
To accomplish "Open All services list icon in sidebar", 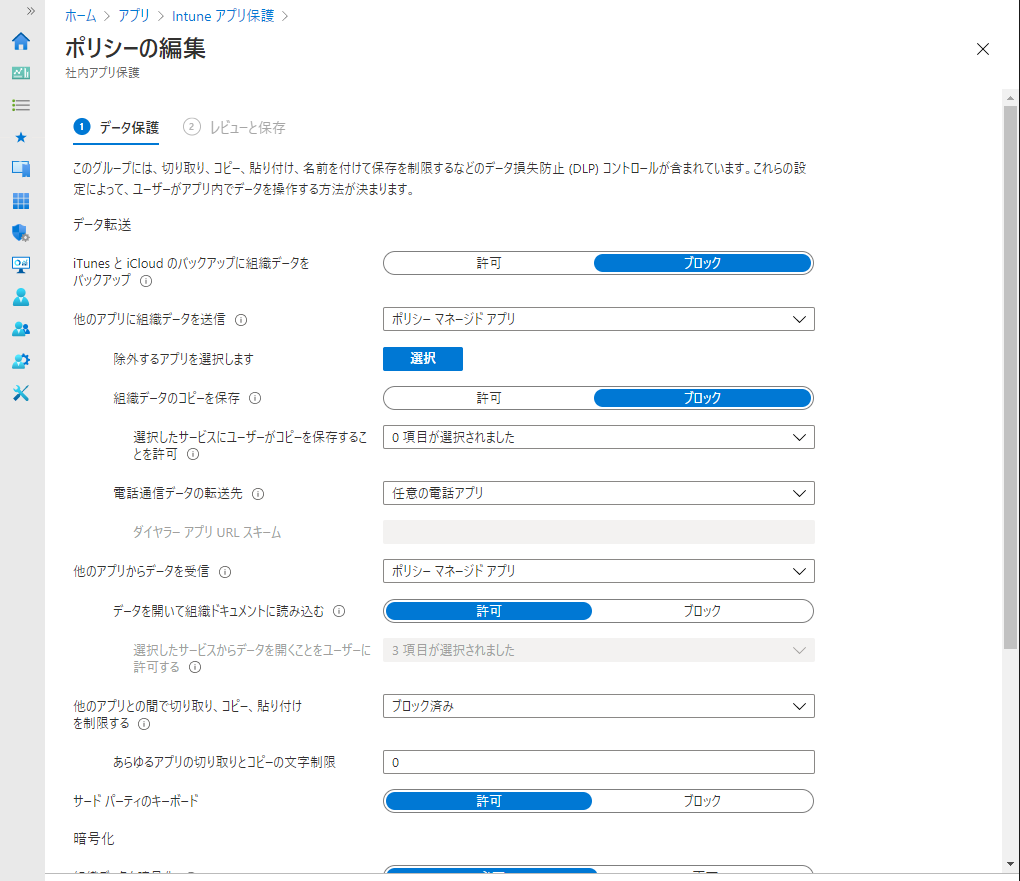I will point(21,105).
